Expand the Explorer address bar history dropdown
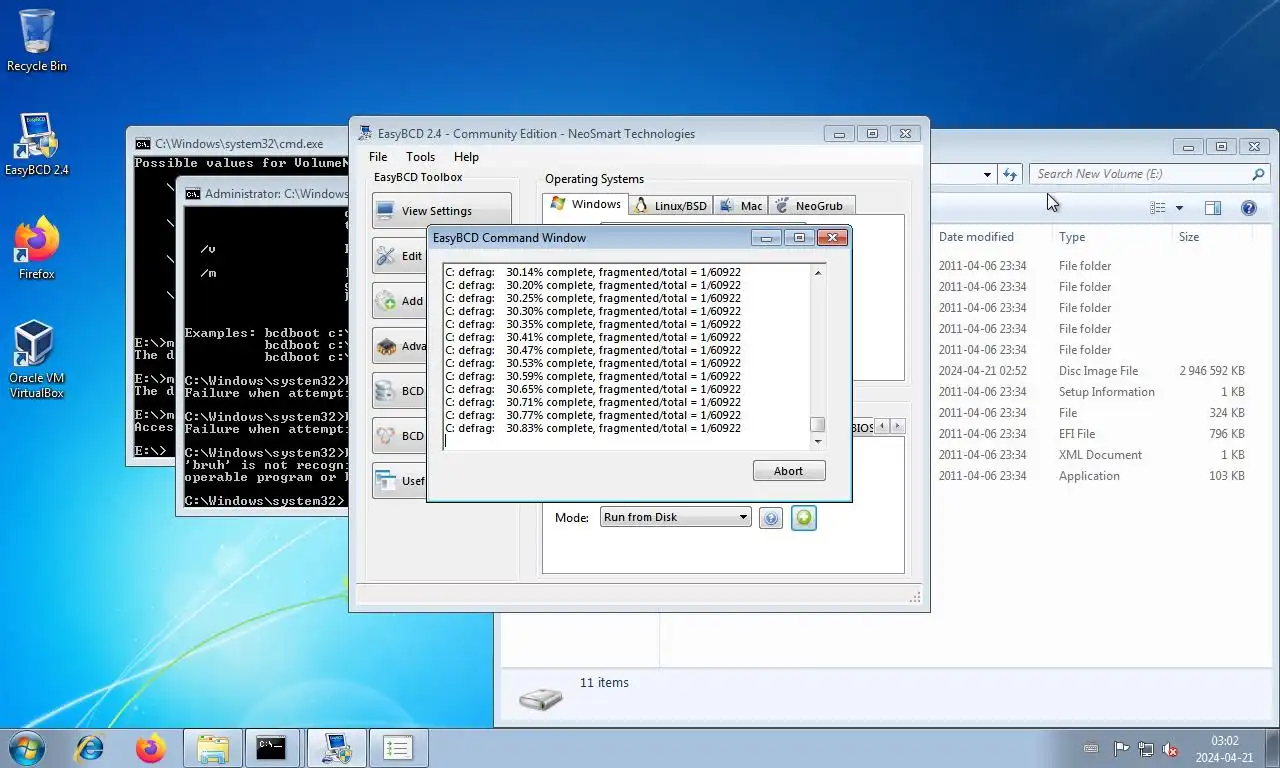Screen dimensions: 1280x768 point(987,174)
